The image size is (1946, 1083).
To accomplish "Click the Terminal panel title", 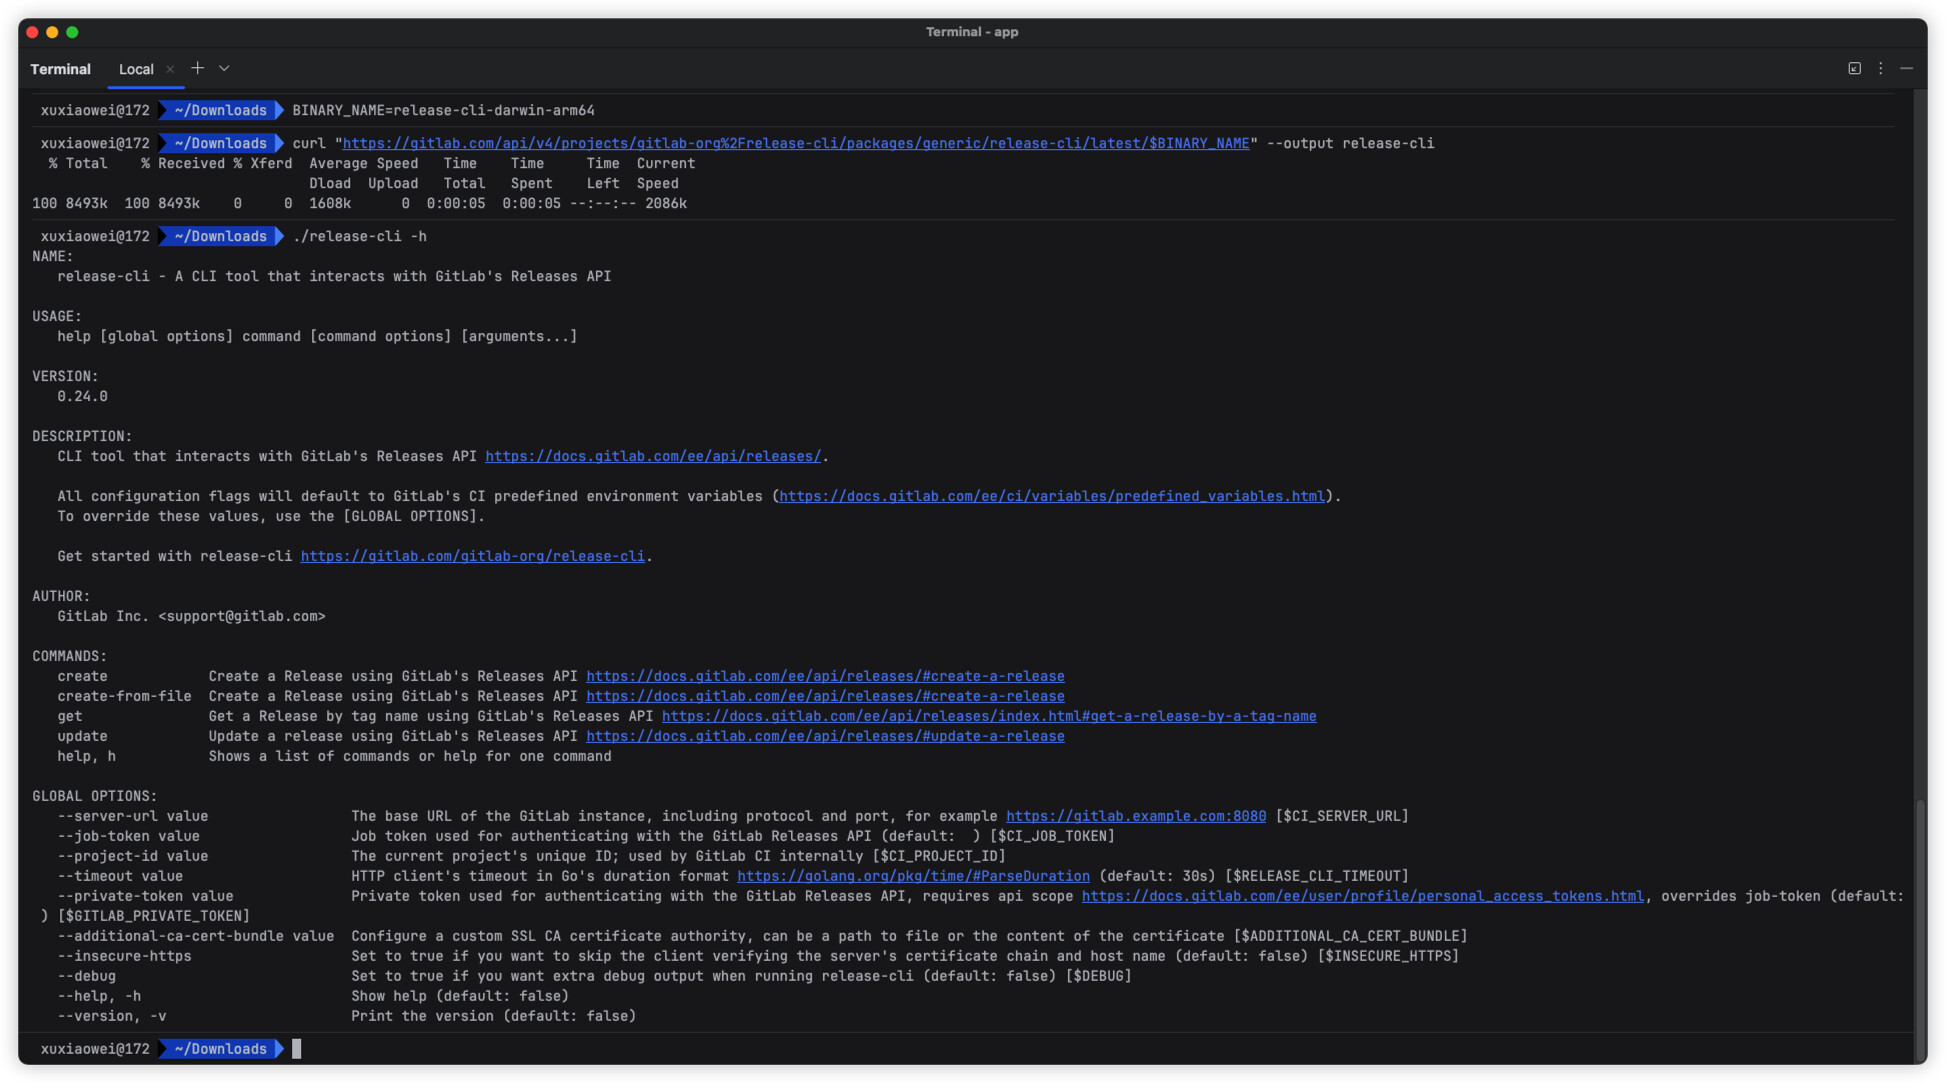I will (60, 69).
